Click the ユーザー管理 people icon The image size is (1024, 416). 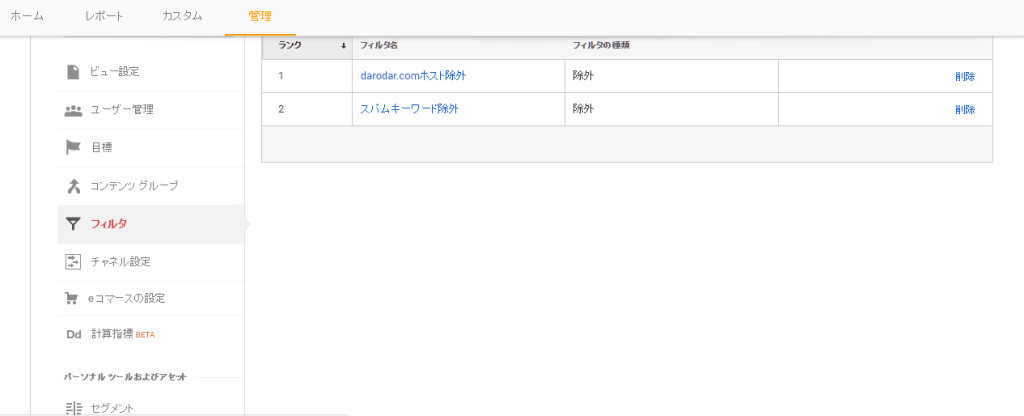73,110
